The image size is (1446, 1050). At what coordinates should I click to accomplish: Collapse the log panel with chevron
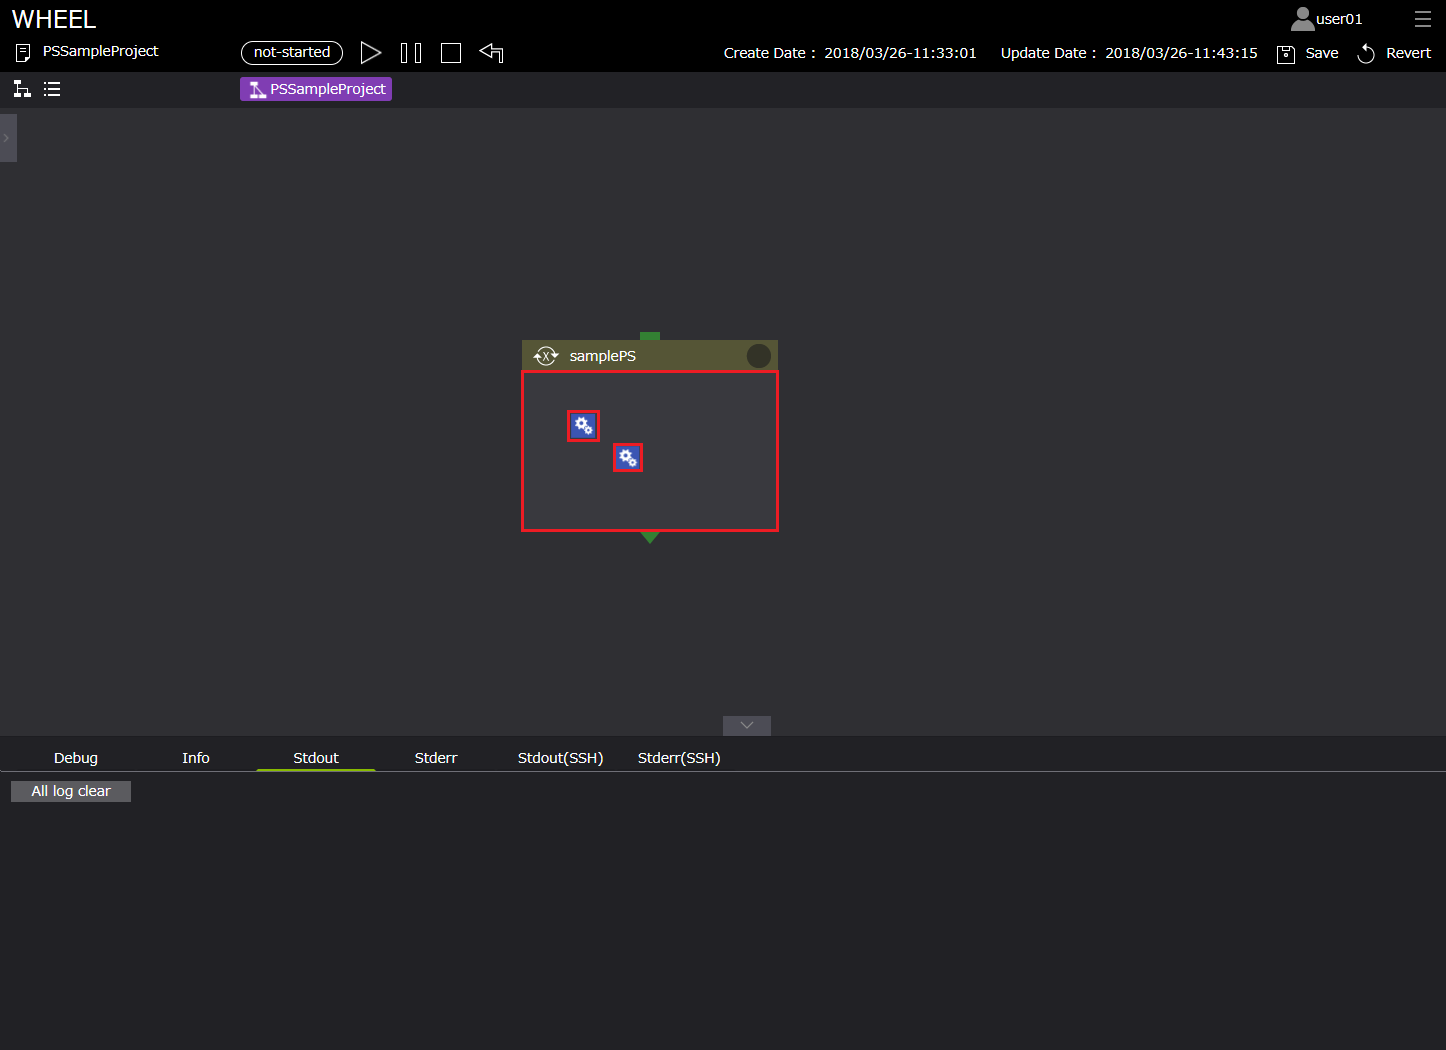point(747,726)
